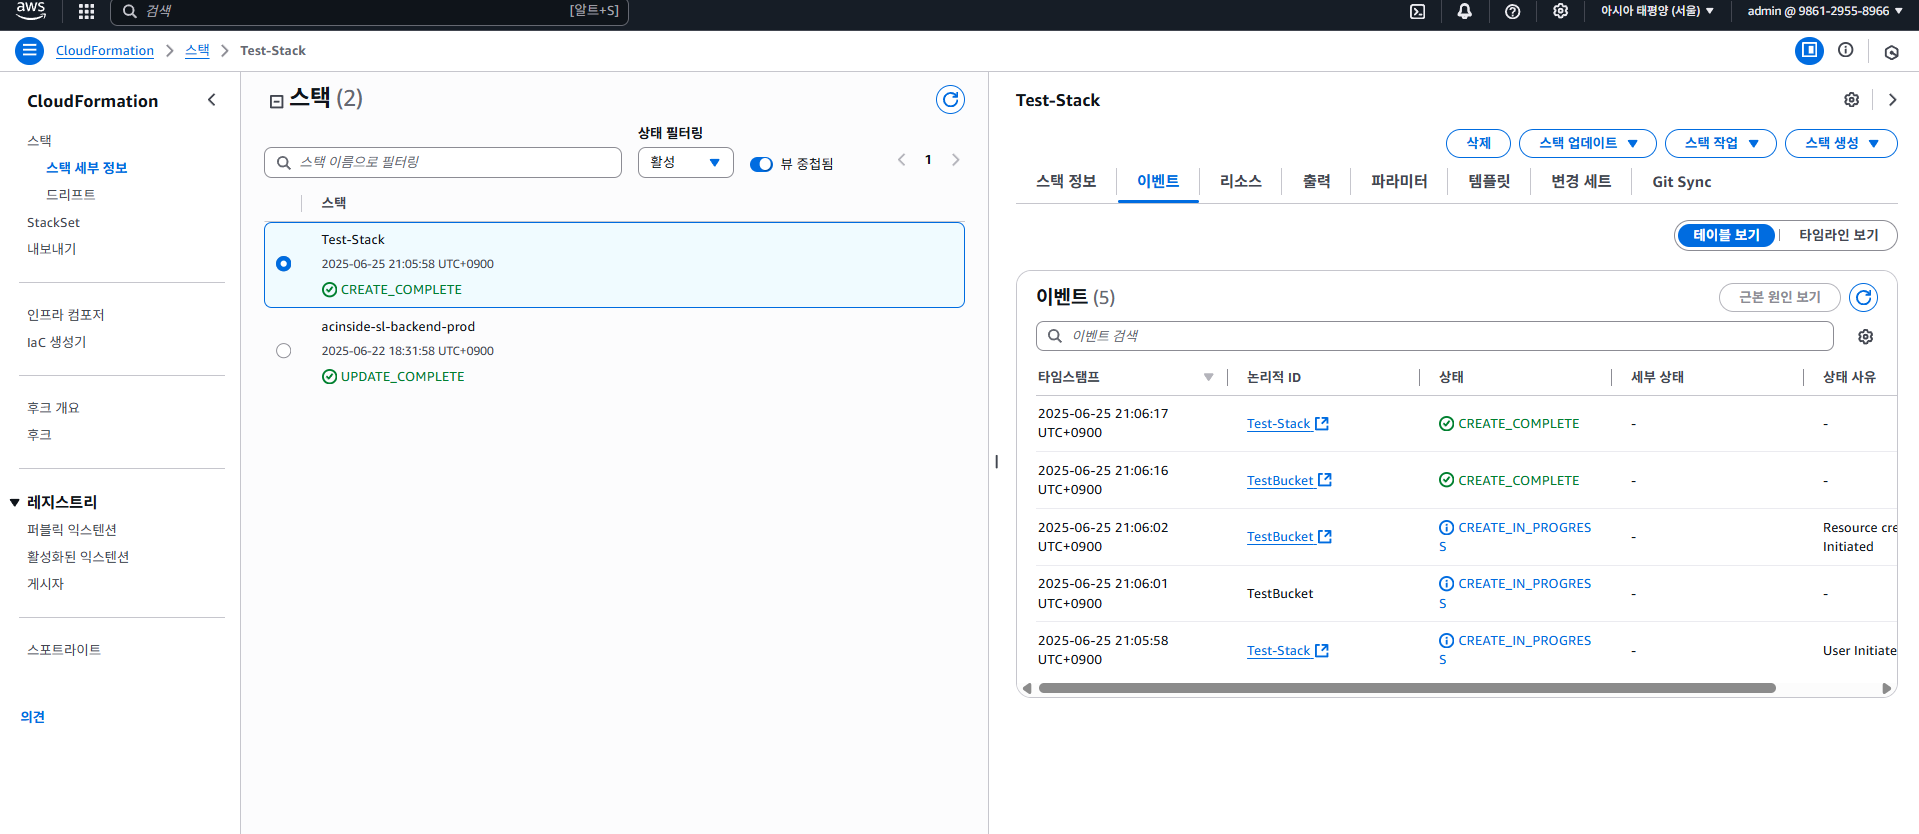Open the stack update dropdown
Viewport: 1919px width, 834px height.
click(1587, 143)
